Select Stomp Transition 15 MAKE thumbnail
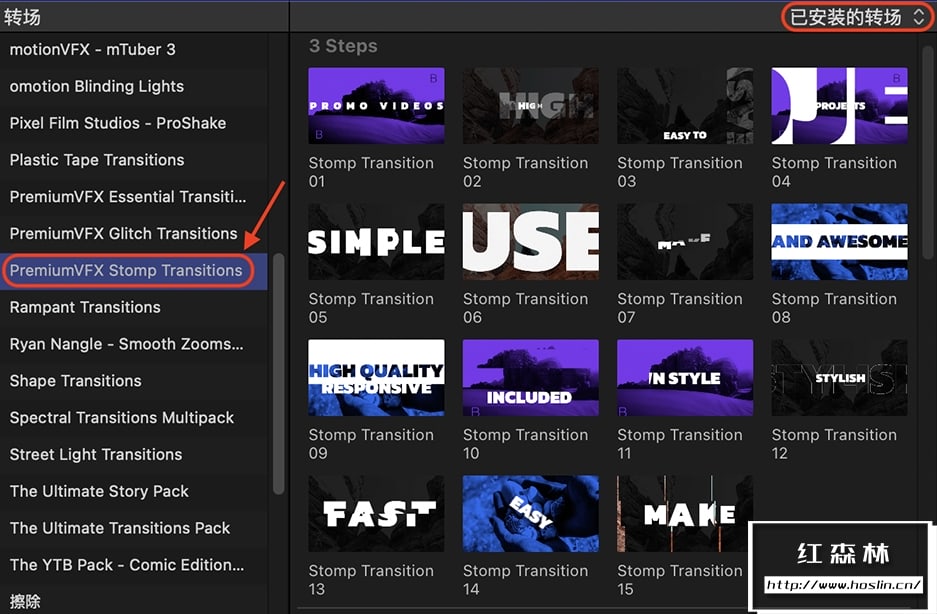This screenshot has width=937, height=614. coord(685,514)
